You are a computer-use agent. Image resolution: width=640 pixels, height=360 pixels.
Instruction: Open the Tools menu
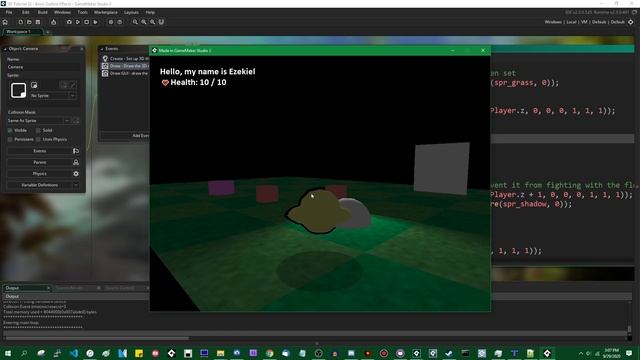[x=82, y=12]
